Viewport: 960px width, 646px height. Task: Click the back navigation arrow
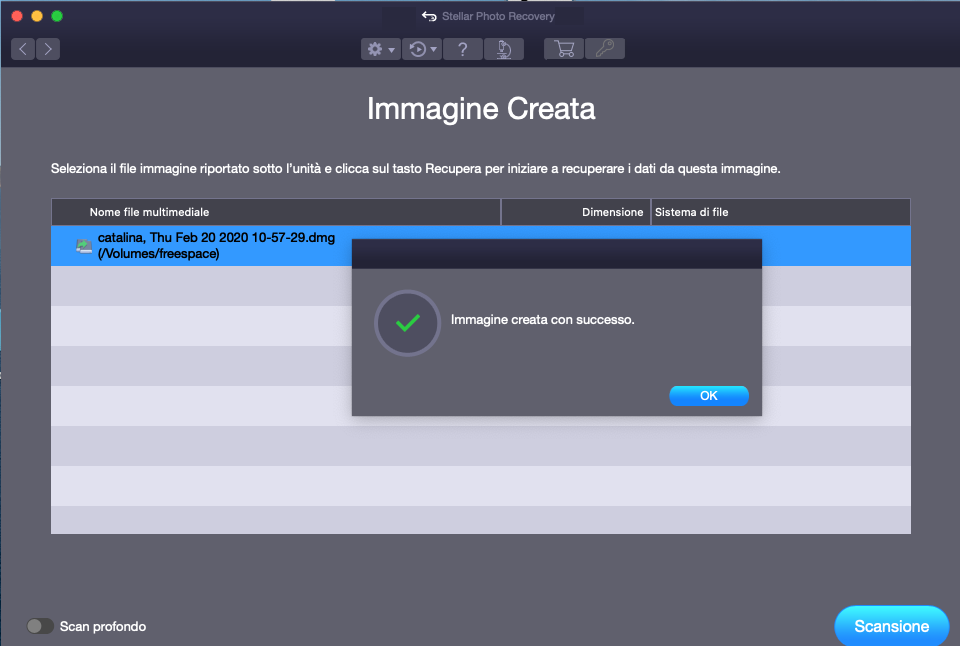click(x=23, y=49)
